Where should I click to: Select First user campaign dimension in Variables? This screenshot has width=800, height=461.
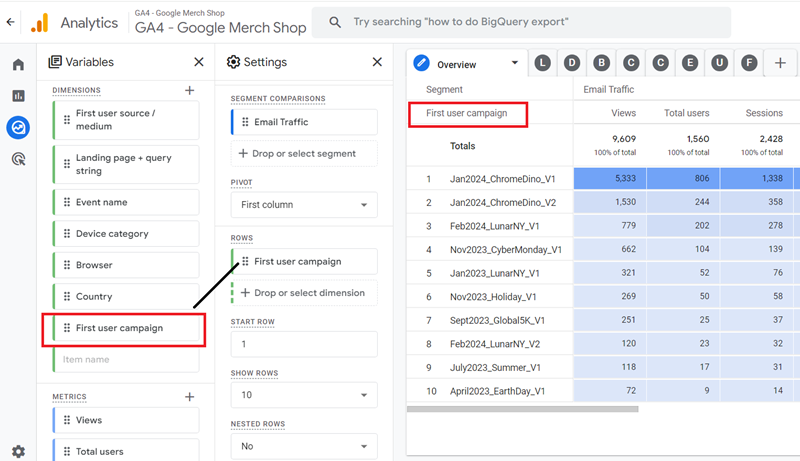point(126,328)
